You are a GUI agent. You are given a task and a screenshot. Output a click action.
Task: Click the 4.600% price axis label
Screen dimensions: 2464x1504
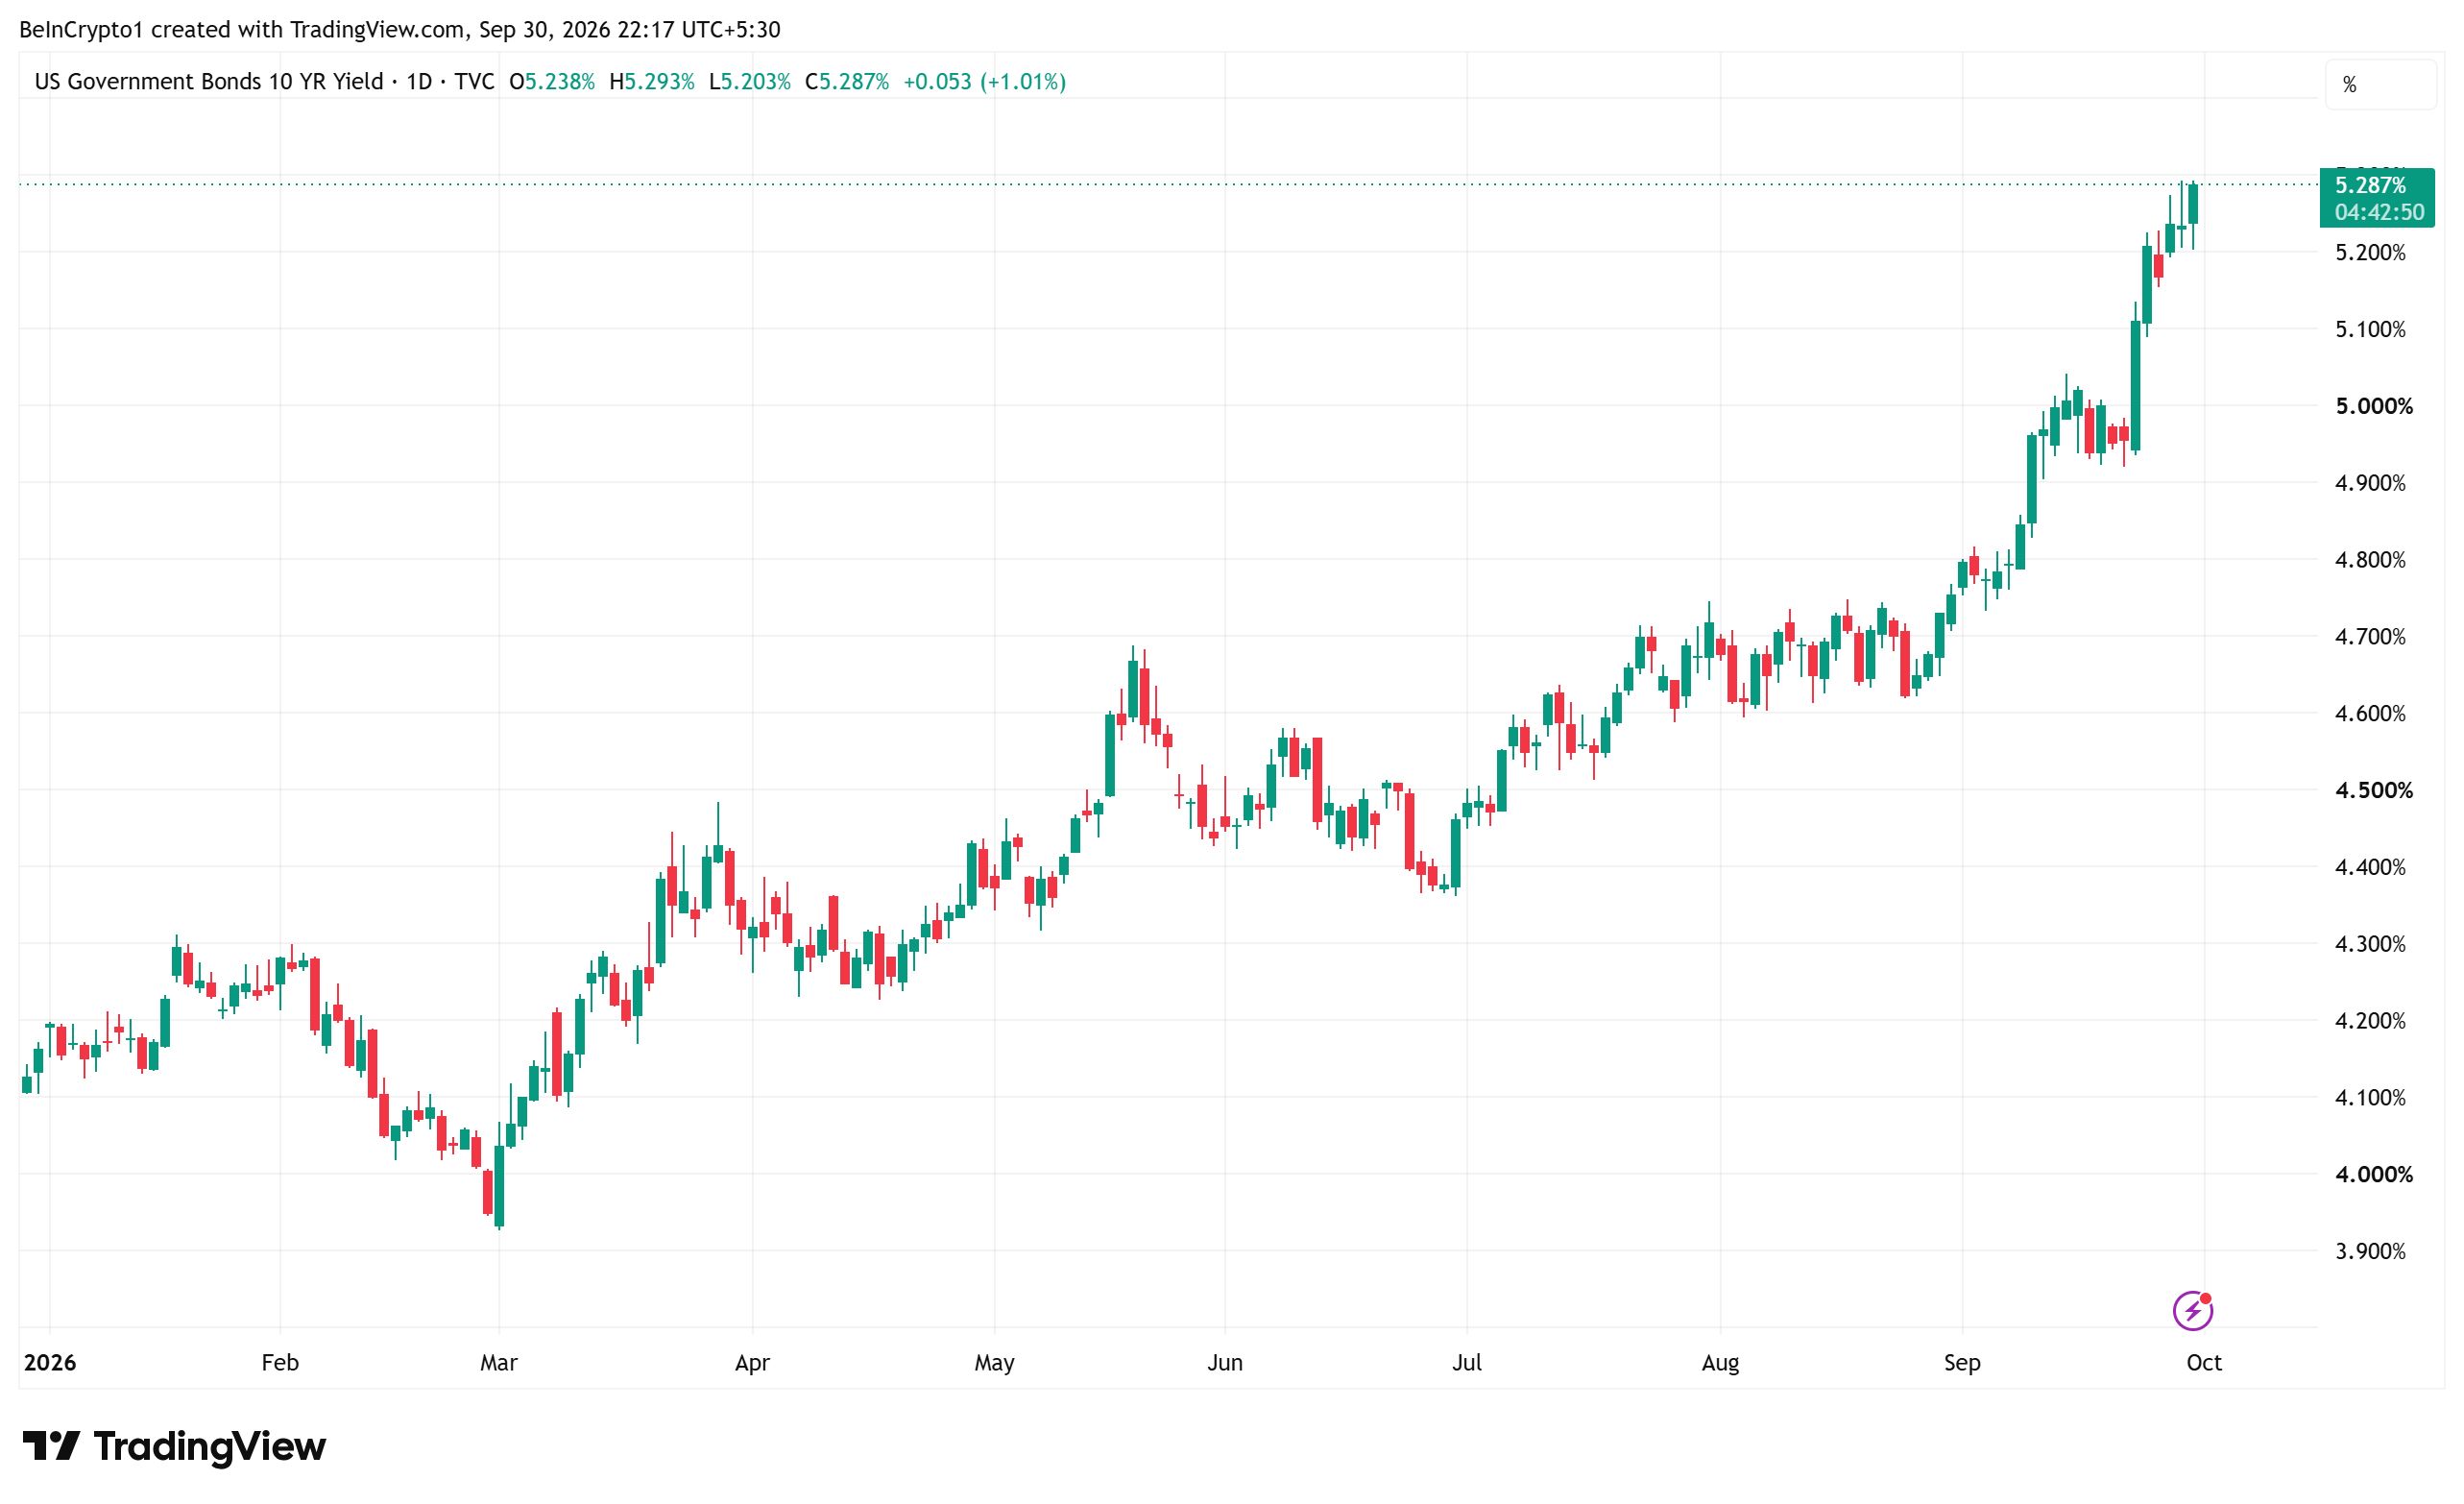[2370, 714]
